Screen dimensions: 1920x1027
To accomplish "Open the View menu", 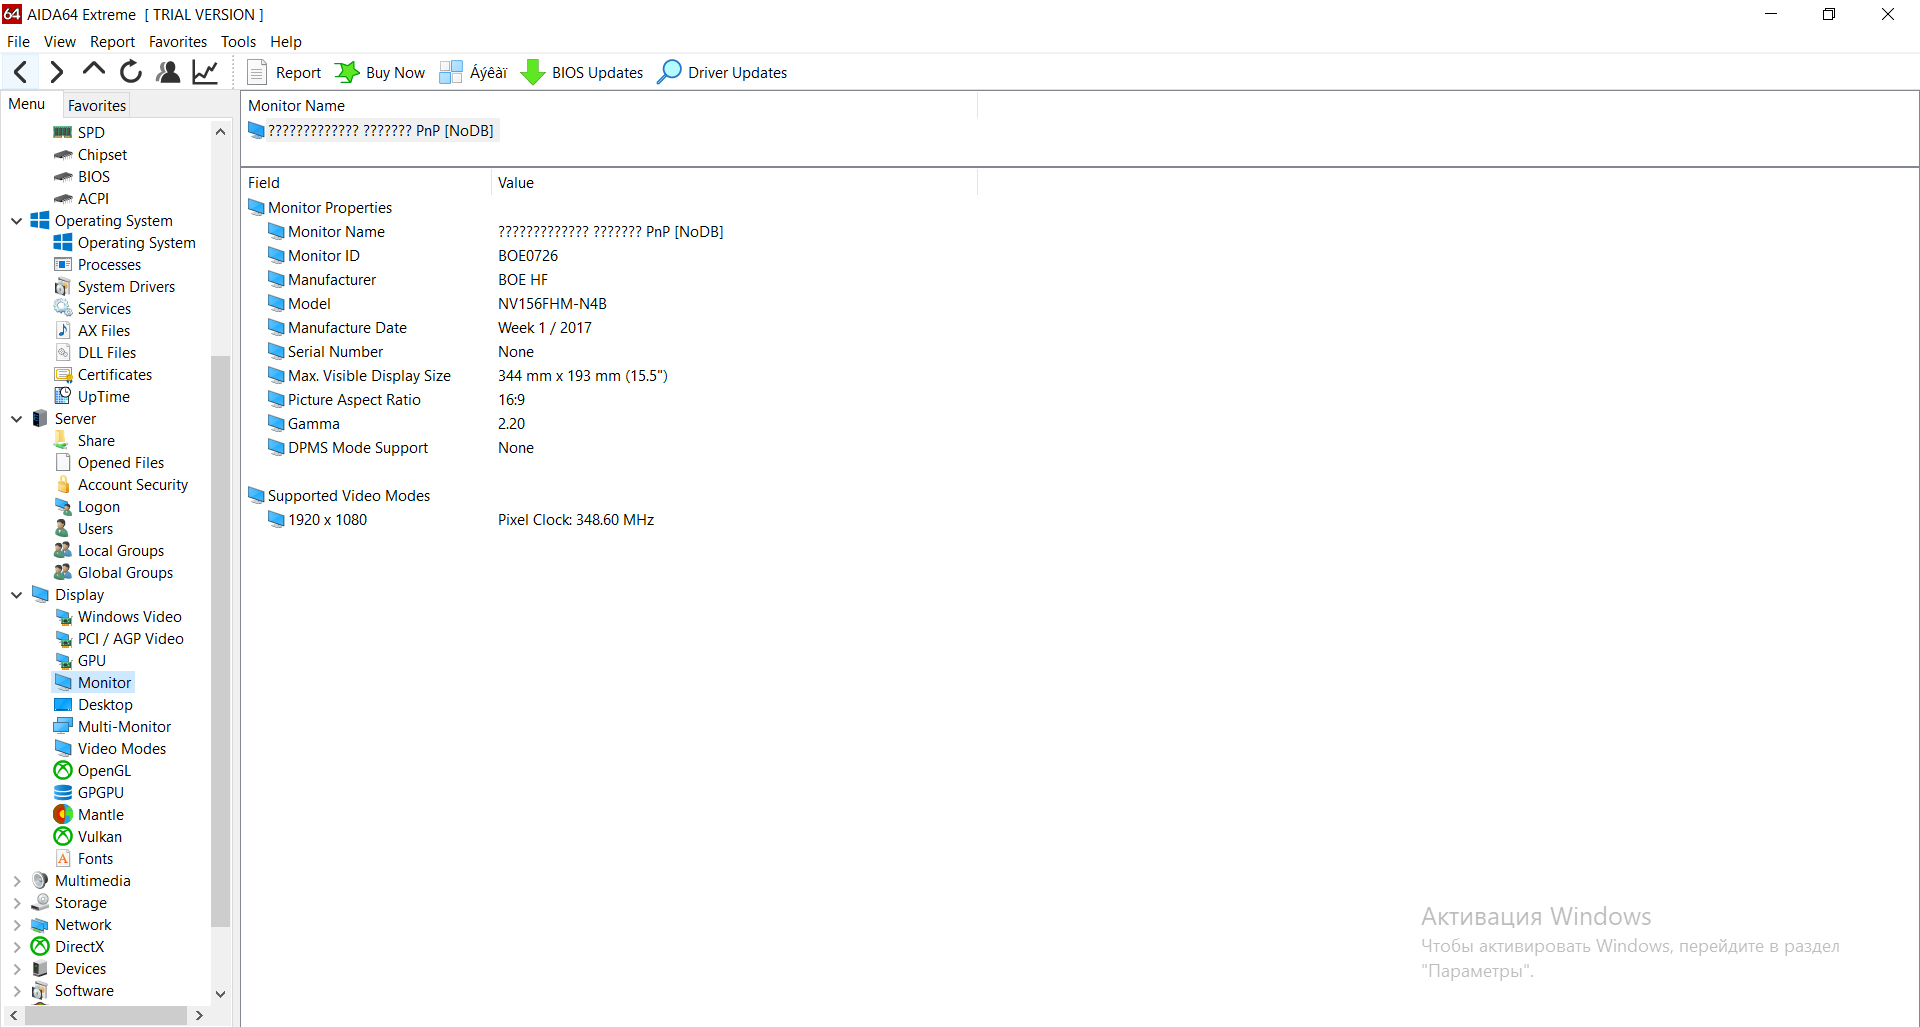I will coord(60,42).
